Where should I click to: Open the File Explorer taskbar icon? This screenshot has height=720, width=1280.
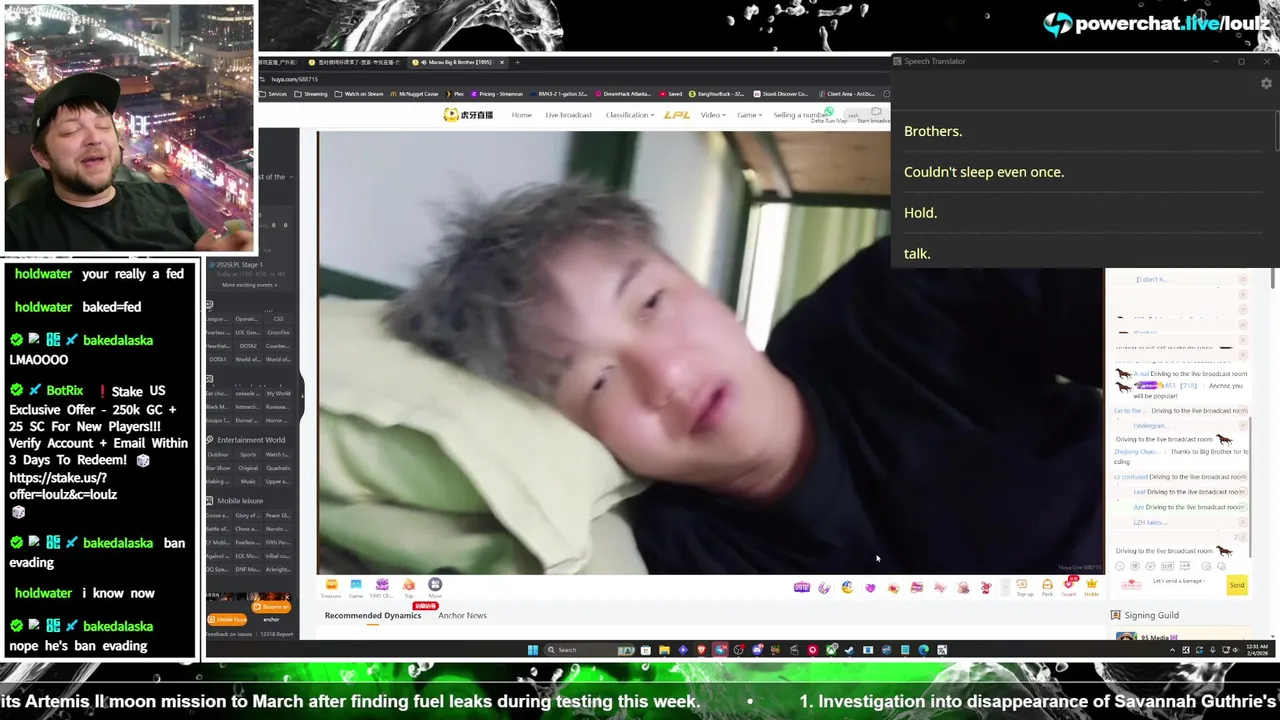coord(664,650)
